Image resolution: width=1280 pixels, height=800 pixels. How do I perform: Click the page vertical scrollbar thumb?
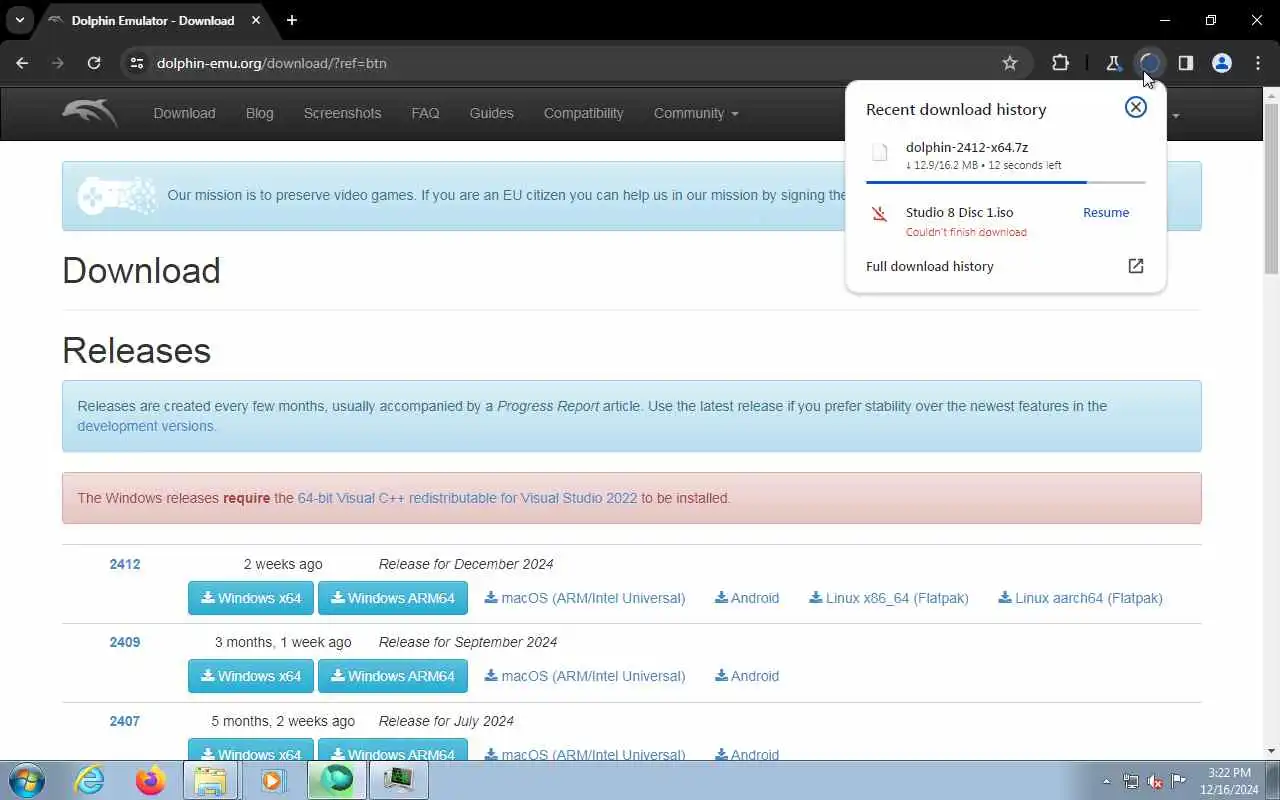[1272, 188]
